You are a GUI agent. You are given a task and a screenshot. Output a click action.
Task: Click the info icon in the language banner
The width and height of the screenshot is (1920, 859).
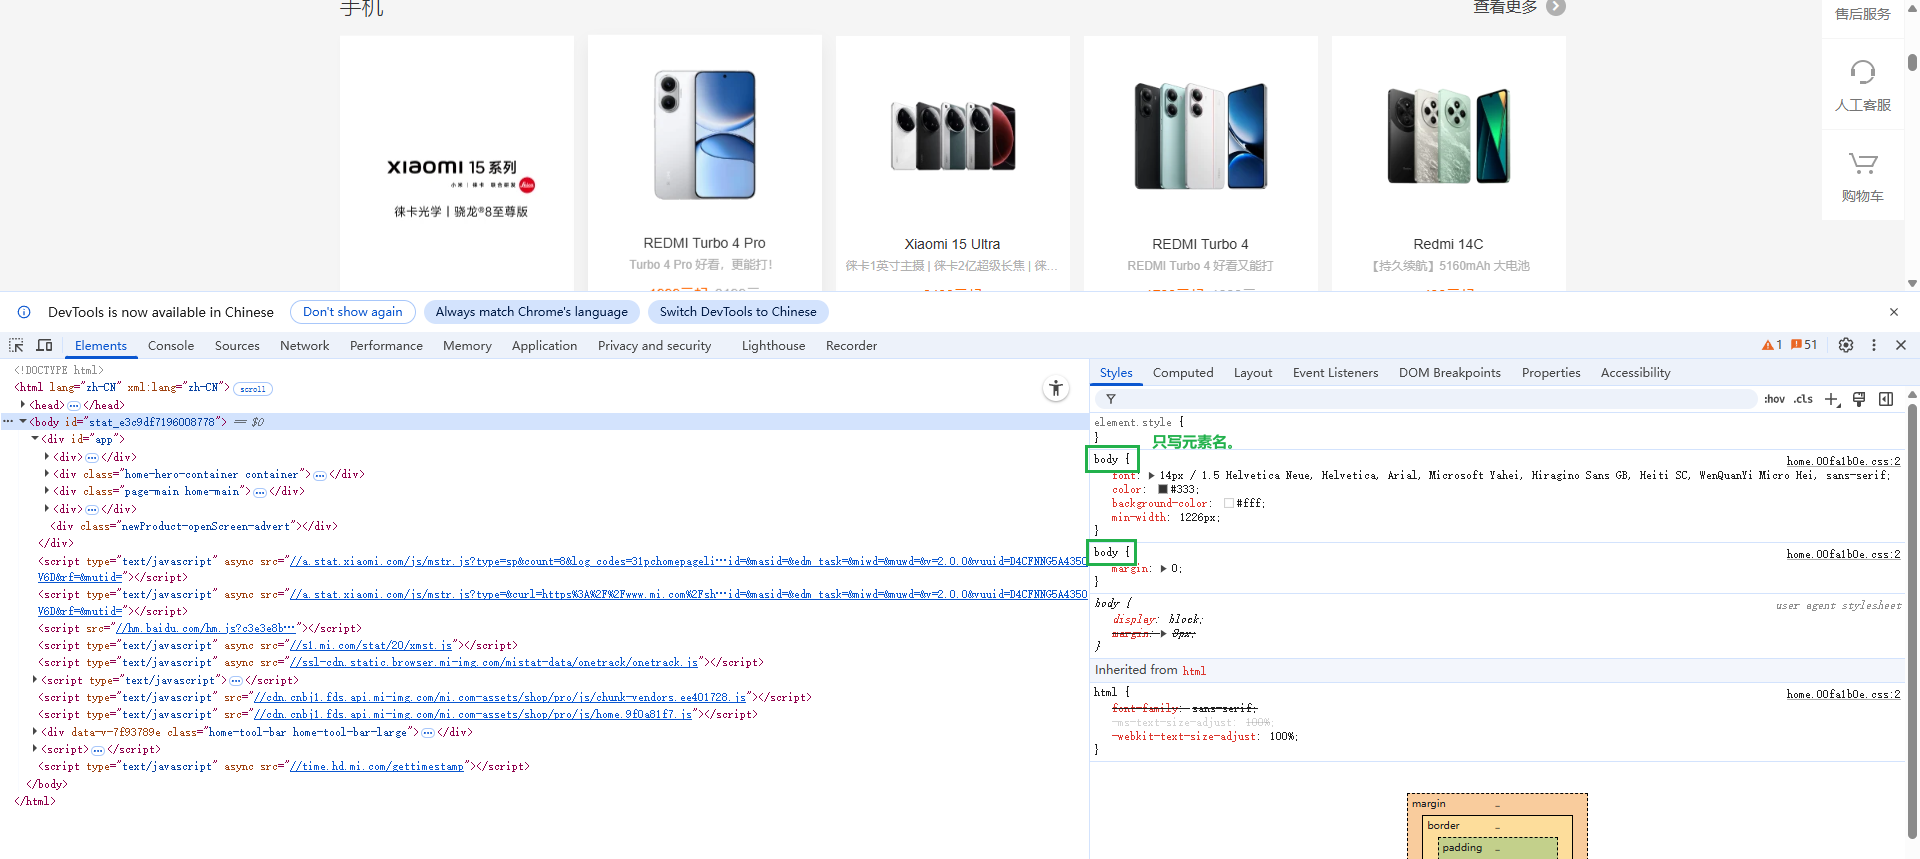point(24,312)
